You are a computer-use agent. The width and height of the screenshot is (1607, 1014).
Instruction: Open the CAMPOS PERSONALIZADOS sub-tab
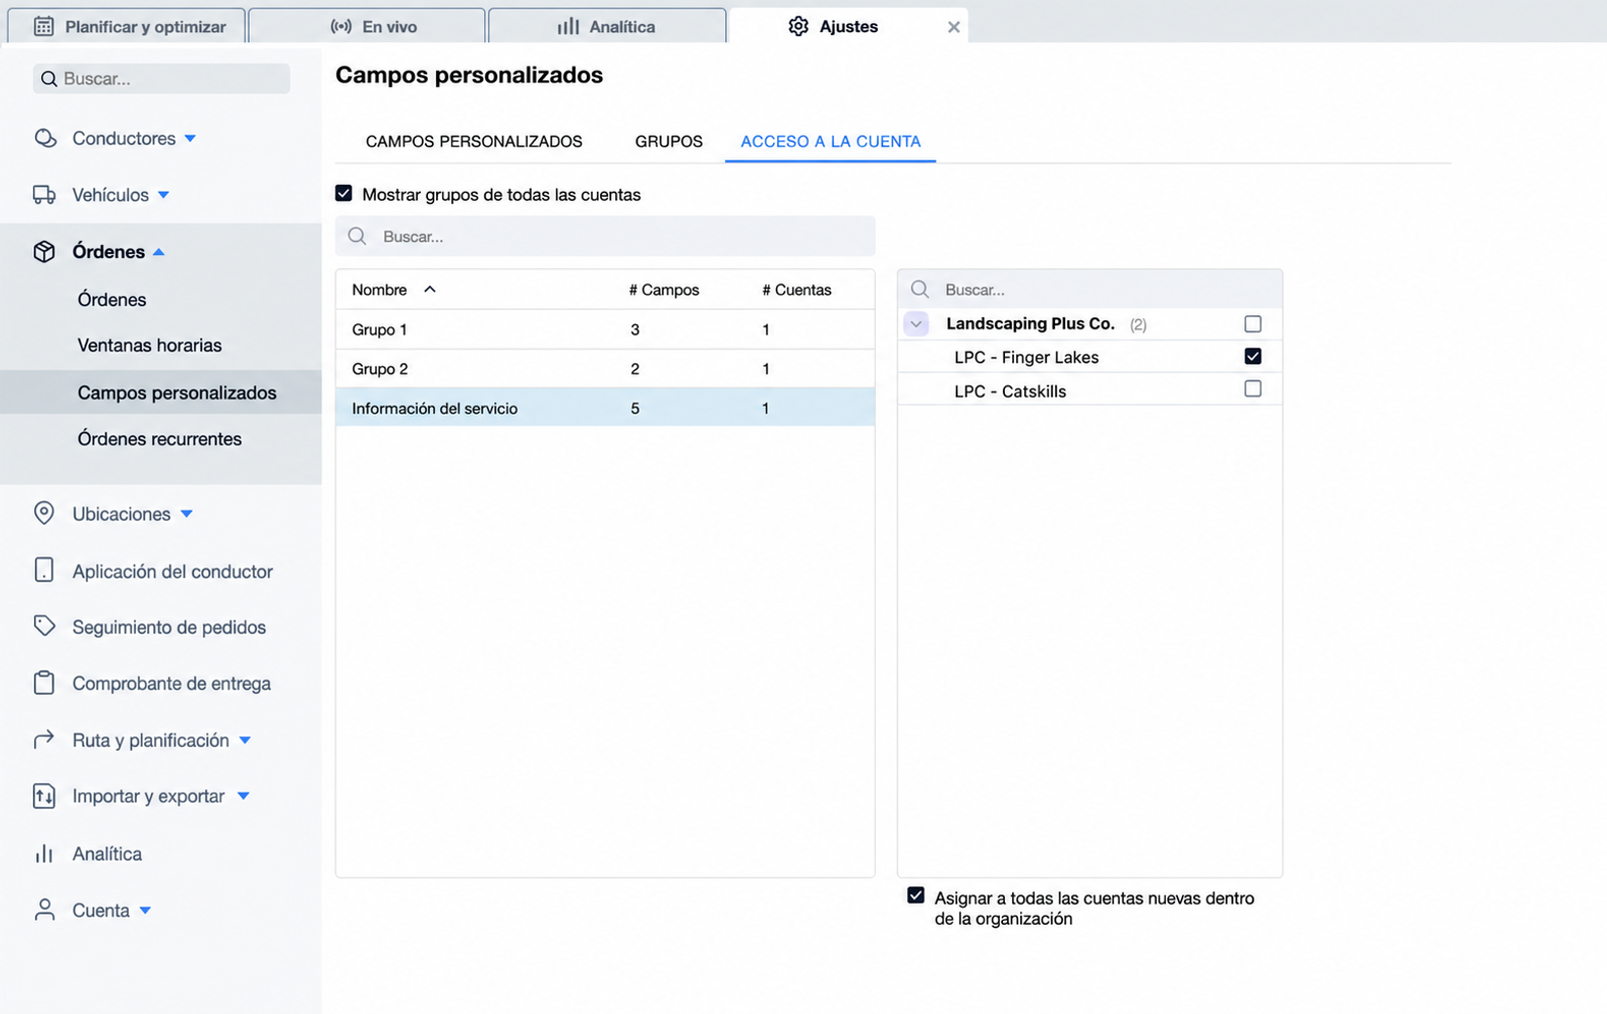(x=474, y=141)
